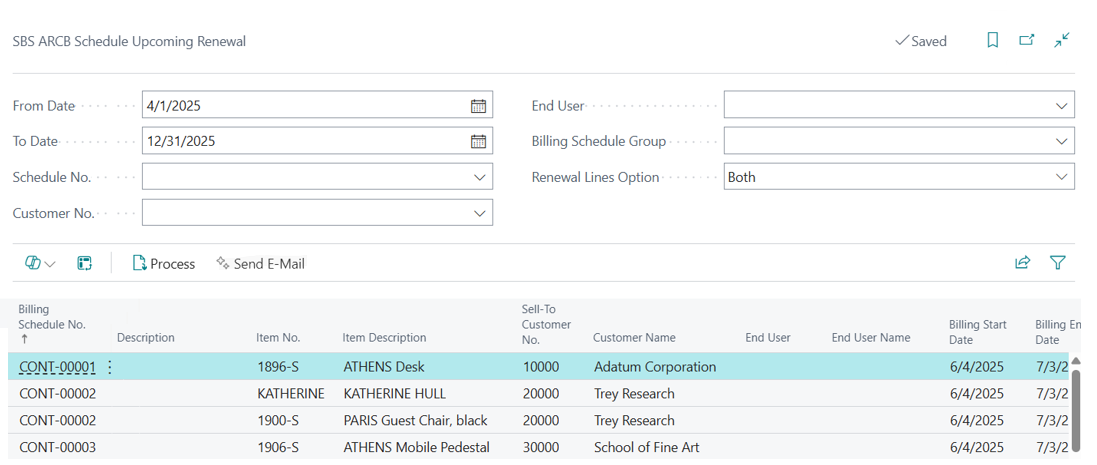Click the collapse page arrows icon
This screenshot has height=465, width=1097.
pos(1062,41)
